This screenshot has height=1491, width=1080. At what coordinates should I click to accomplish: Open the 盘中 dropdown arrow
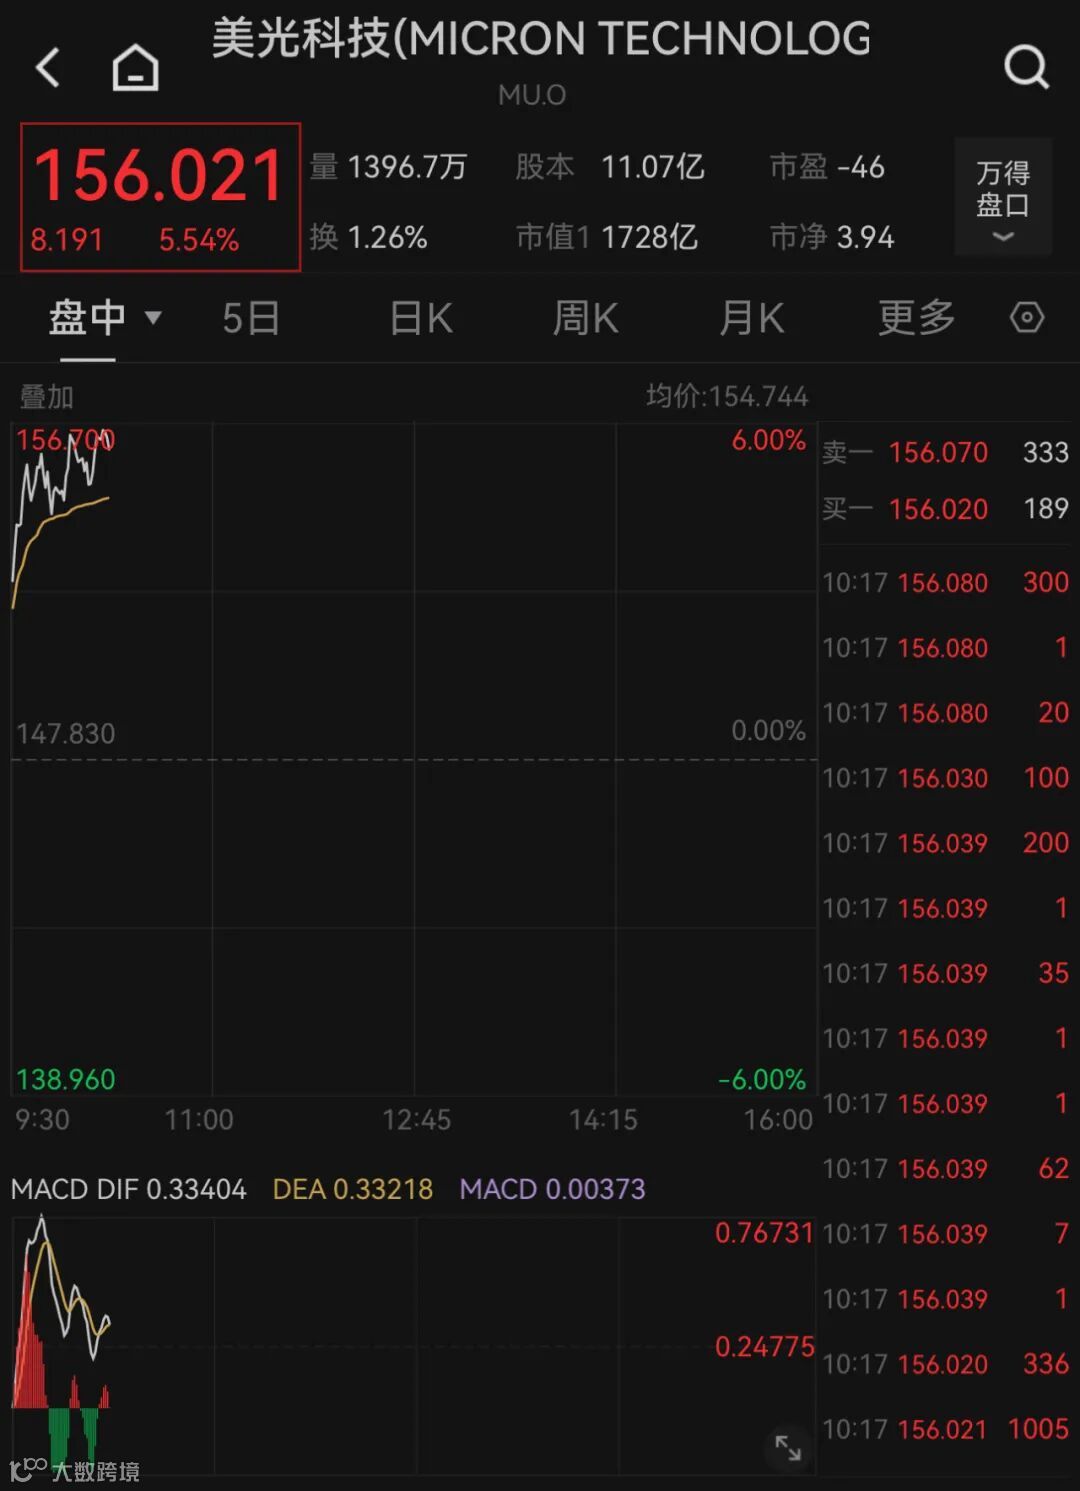(153, 318)
